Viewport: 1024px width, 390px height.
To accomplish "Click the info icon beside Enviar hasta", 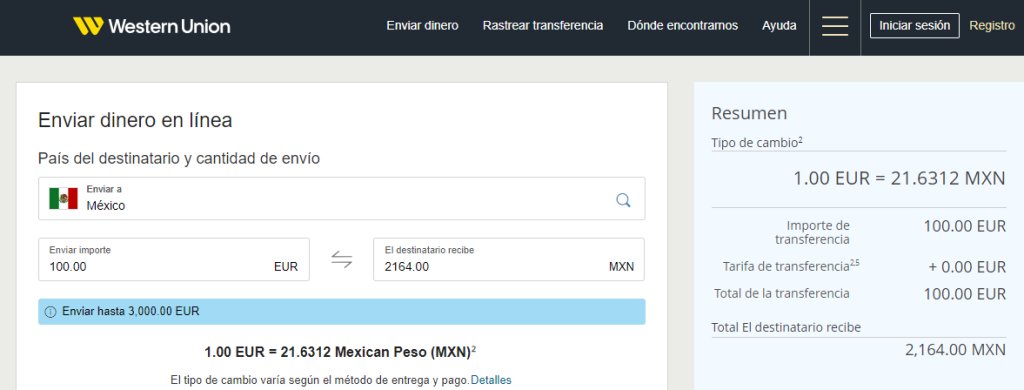I will 50,312.
